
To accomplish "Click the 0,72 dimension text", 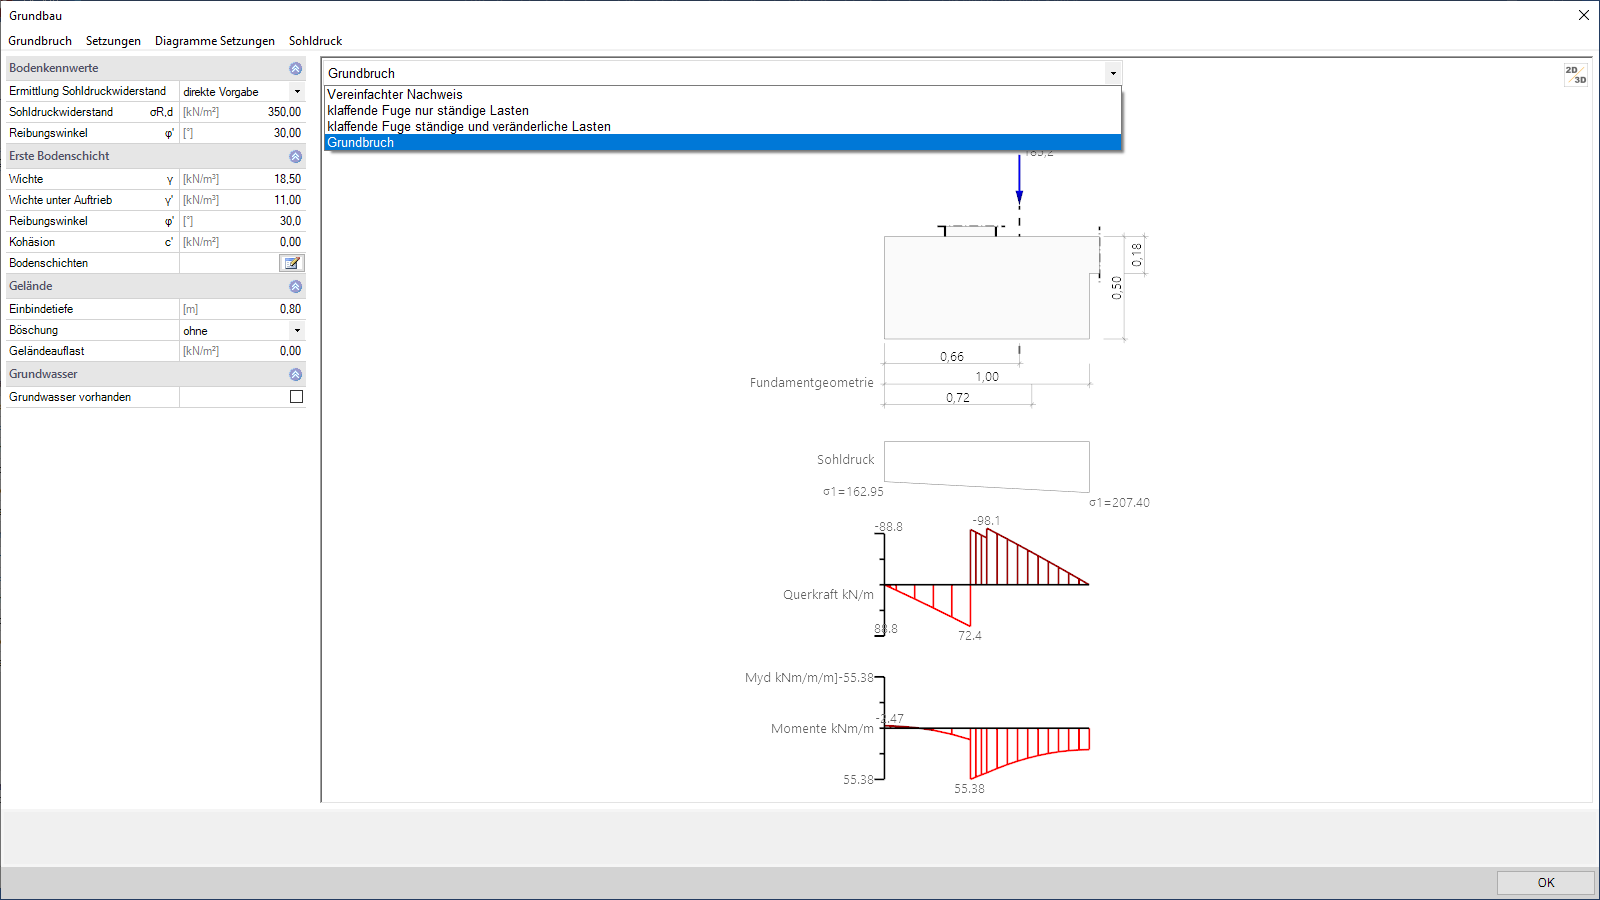I will (x=958, y=398).
